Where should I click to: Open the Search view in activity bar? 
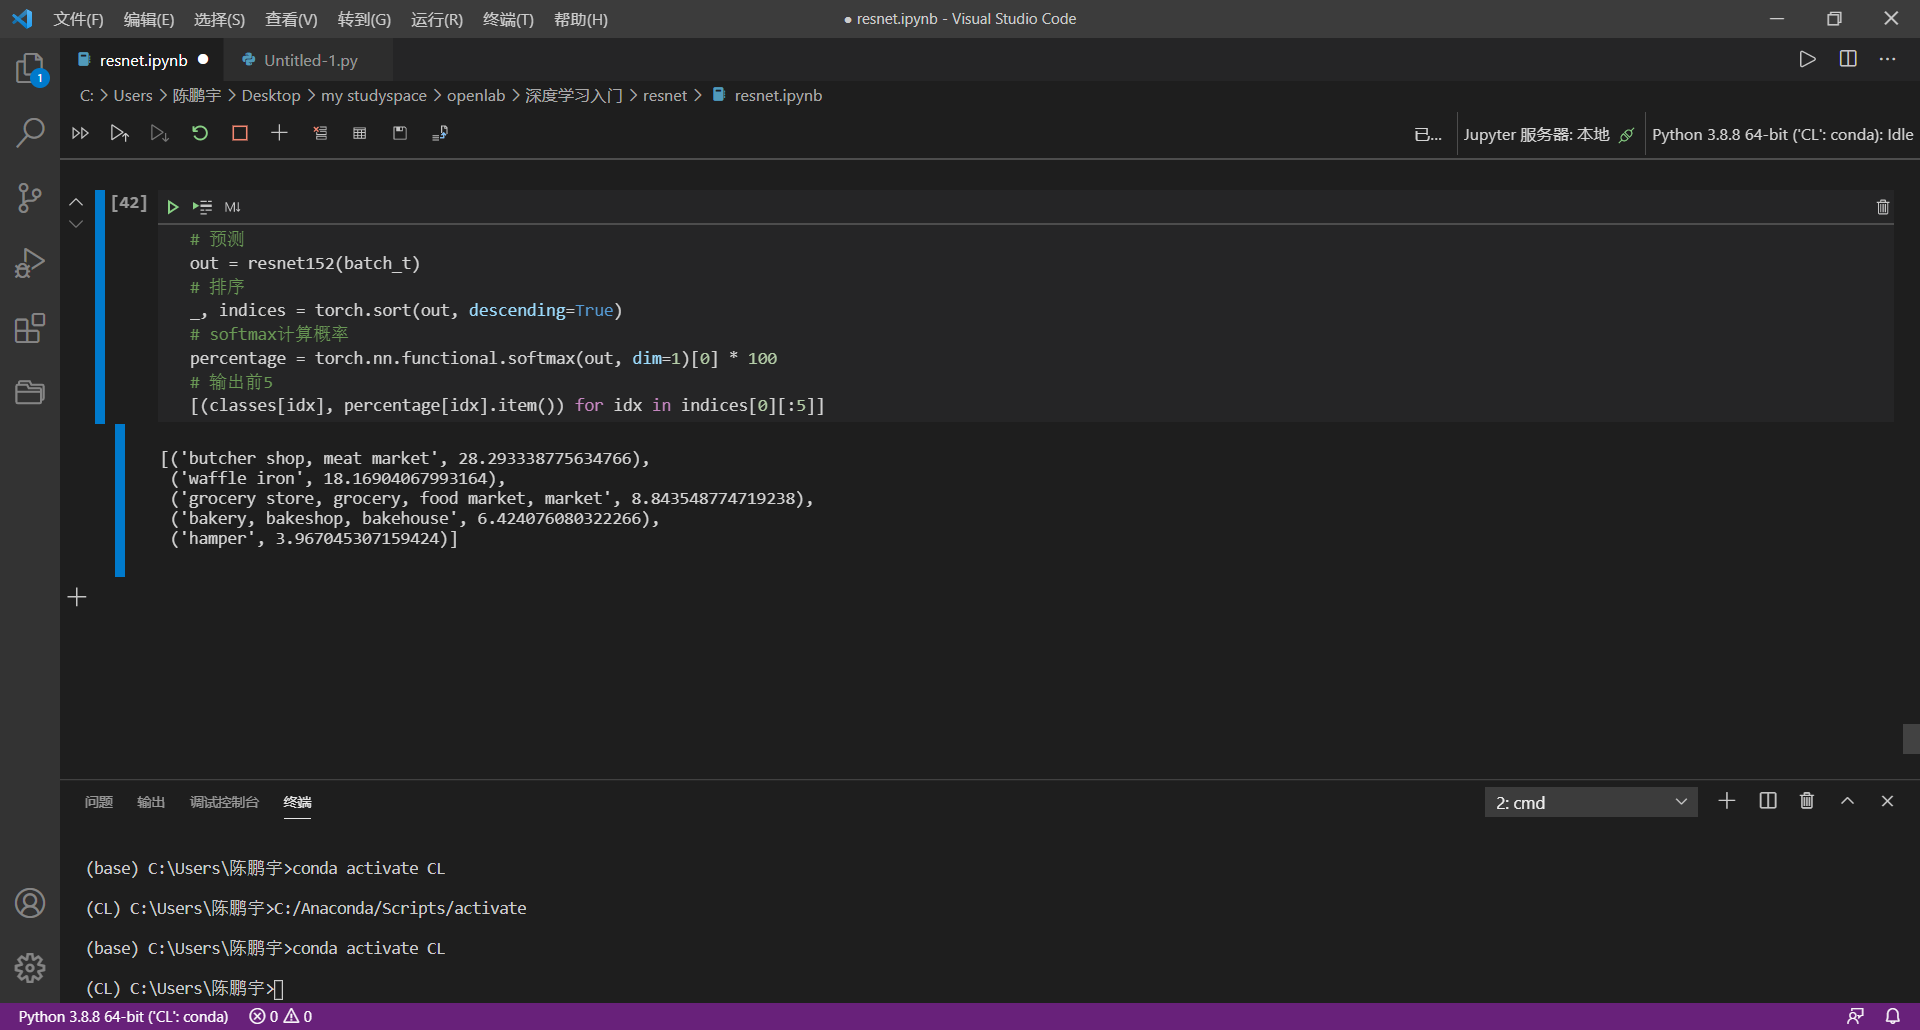(x=30, y=133)
